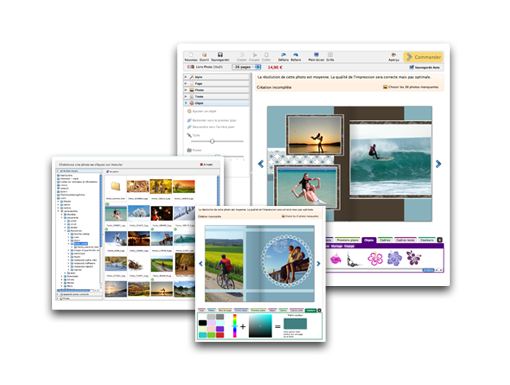Click Remonter vers le premier plan
The height and width of the screenshot is (385, 510).
point(212,120)
